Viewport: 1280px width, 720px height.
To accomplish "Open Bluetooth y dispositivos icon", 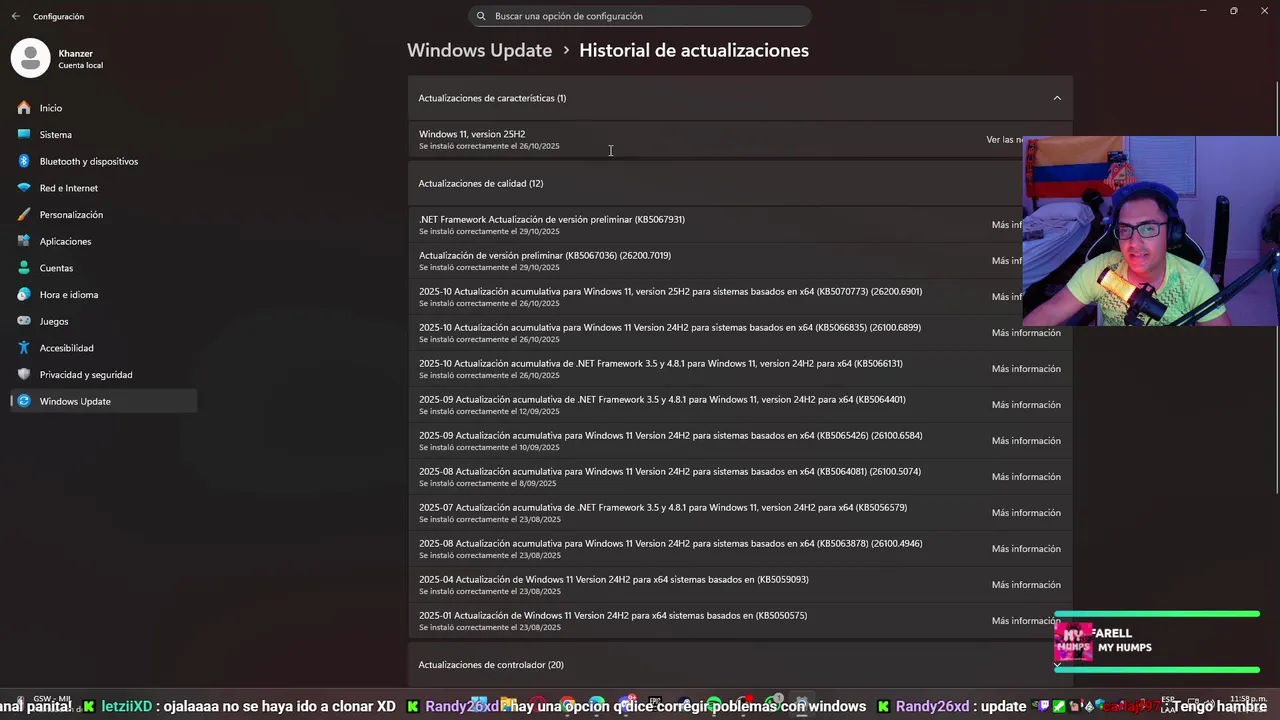I will coord(24,161).
